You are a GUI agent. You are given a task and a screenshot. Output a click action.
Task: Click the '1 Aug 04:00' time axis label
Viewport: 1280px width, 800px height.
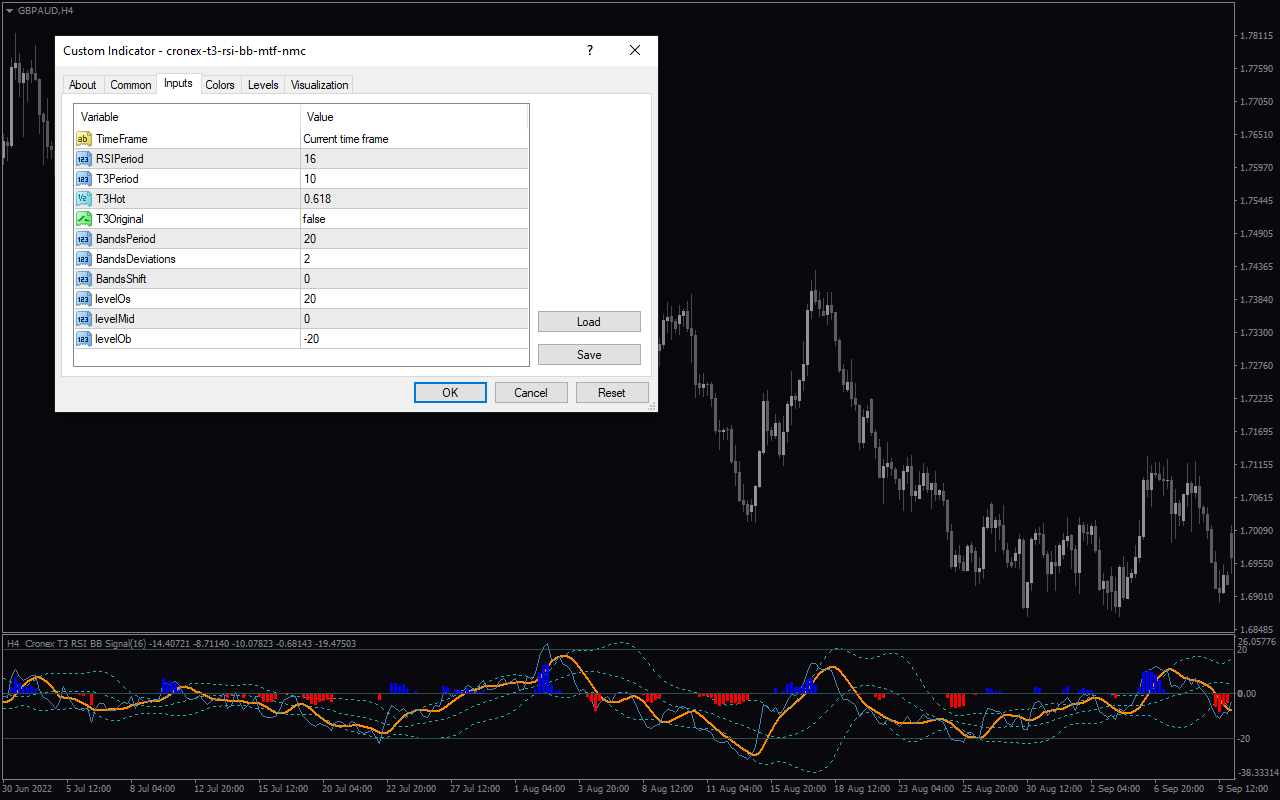538,789
